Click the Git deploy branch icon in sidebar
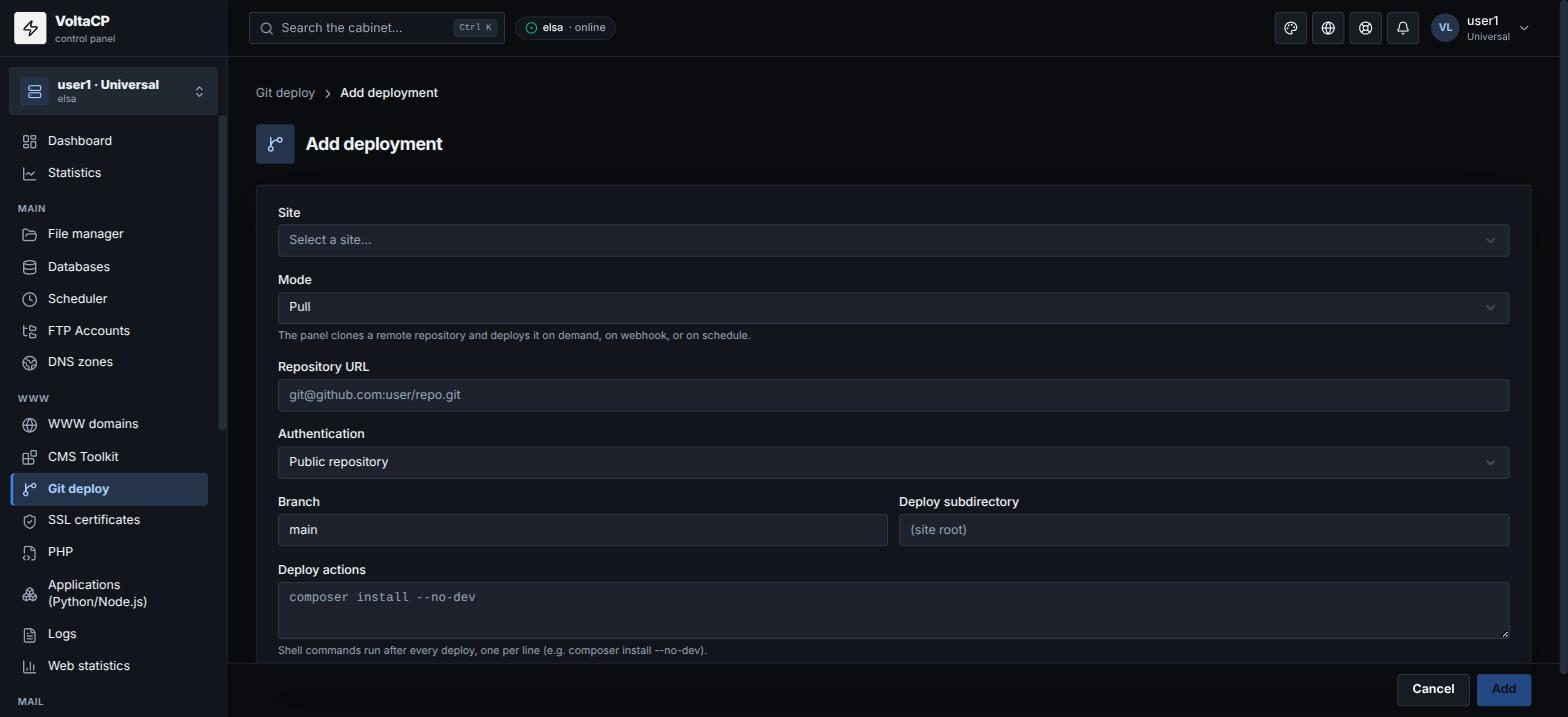Viewport: 1568px width, 717px height. tap(30, 489)
